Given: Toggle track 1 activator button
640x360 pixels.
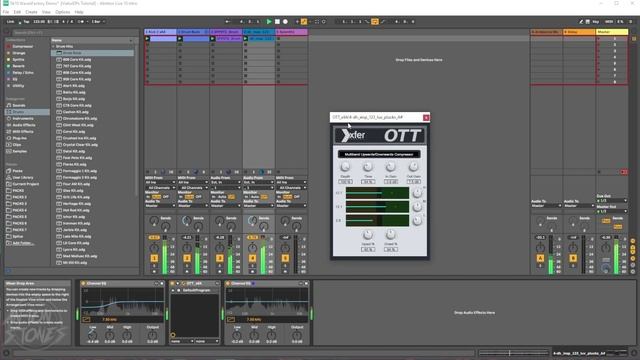Looking at the screenshot, I should click(x=154, y=258).
